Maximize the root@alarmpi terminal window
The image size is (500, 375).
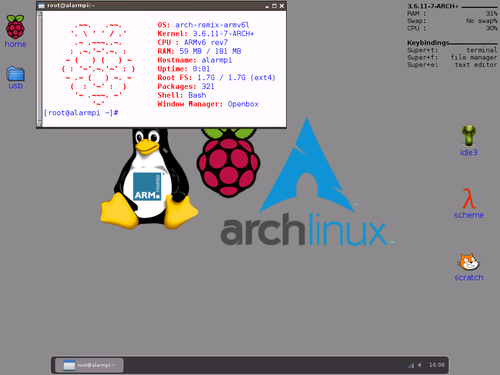tap(274, 6)
